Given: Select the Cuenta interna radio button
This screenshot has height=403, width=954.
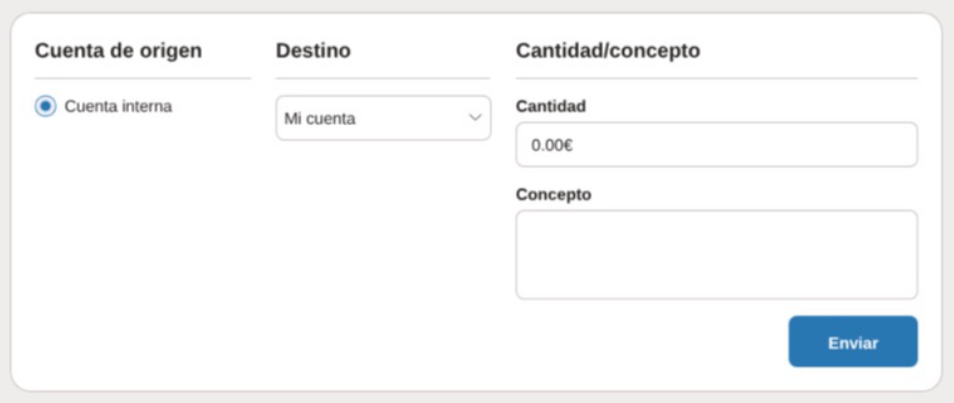Looking at the screenshot, I should tap(45, 106).
